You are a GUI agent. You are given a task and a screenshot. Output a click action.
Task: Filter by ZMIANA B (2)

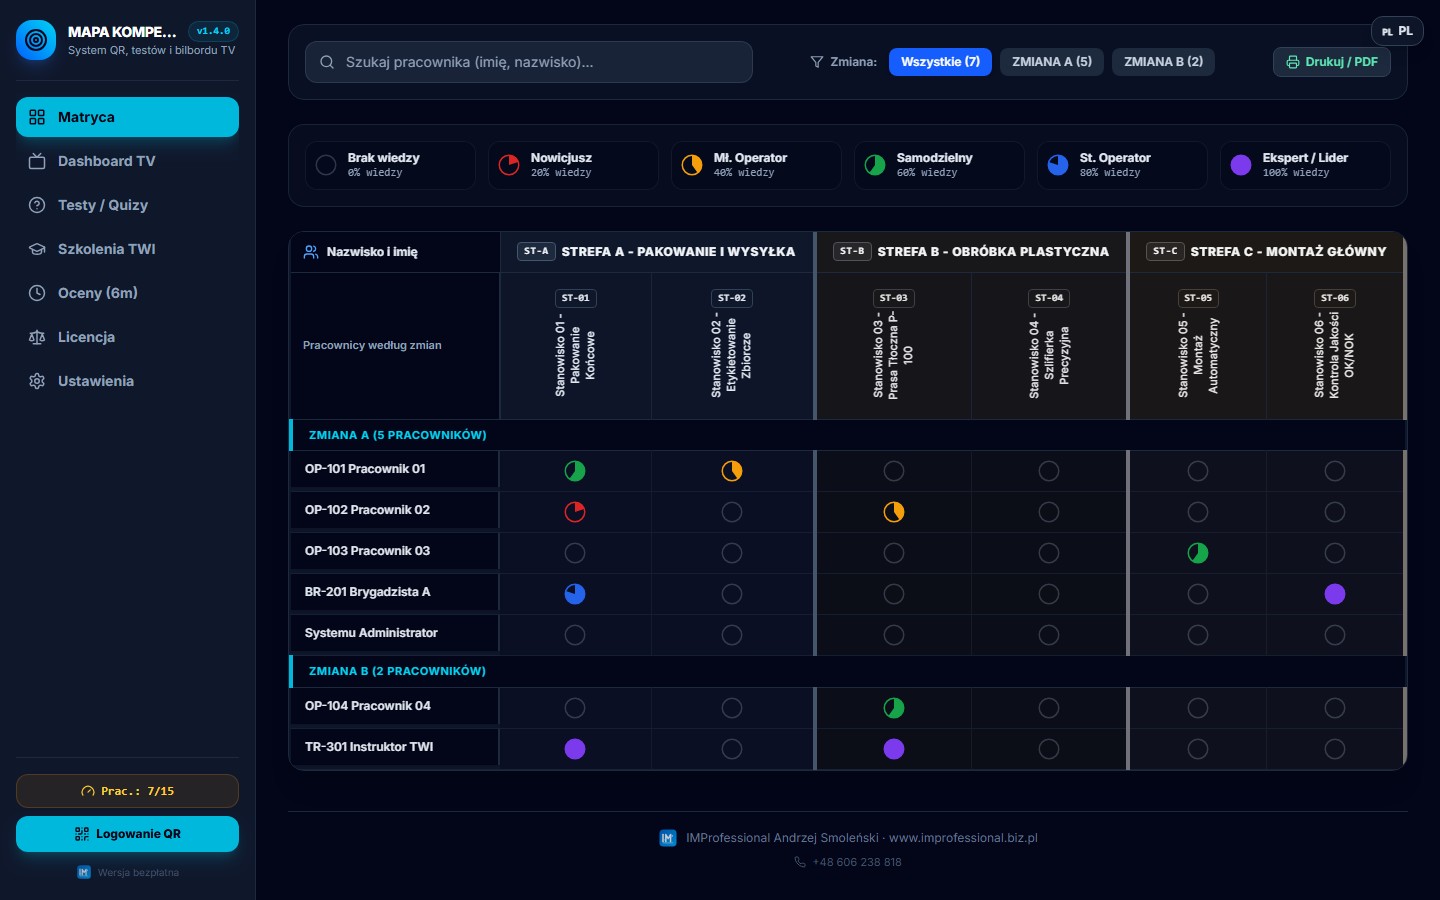pos(1163,62)
